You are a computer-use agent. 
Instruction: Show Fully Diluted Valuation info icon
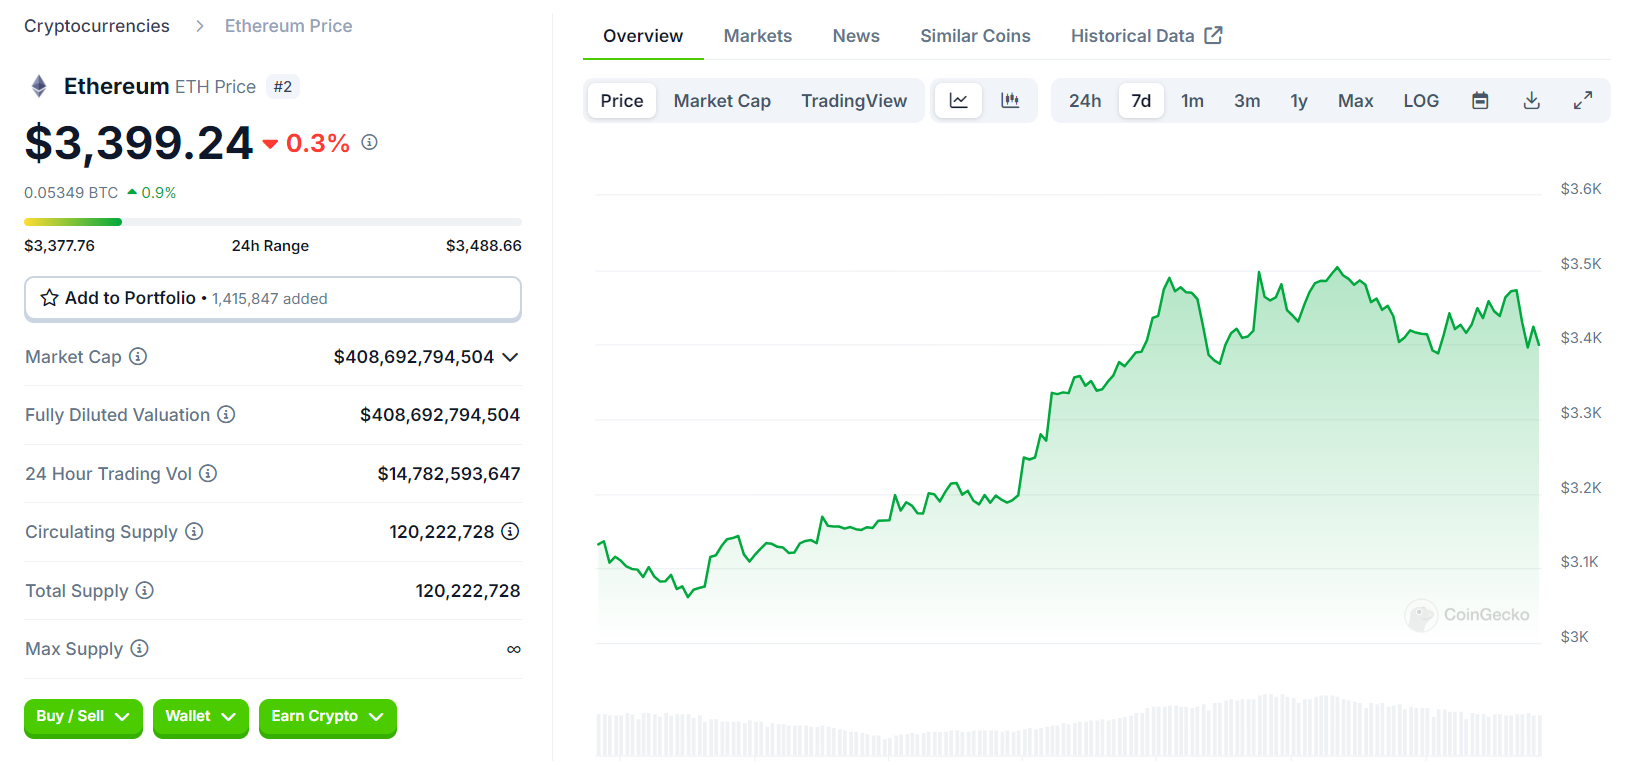pos(226,414)
